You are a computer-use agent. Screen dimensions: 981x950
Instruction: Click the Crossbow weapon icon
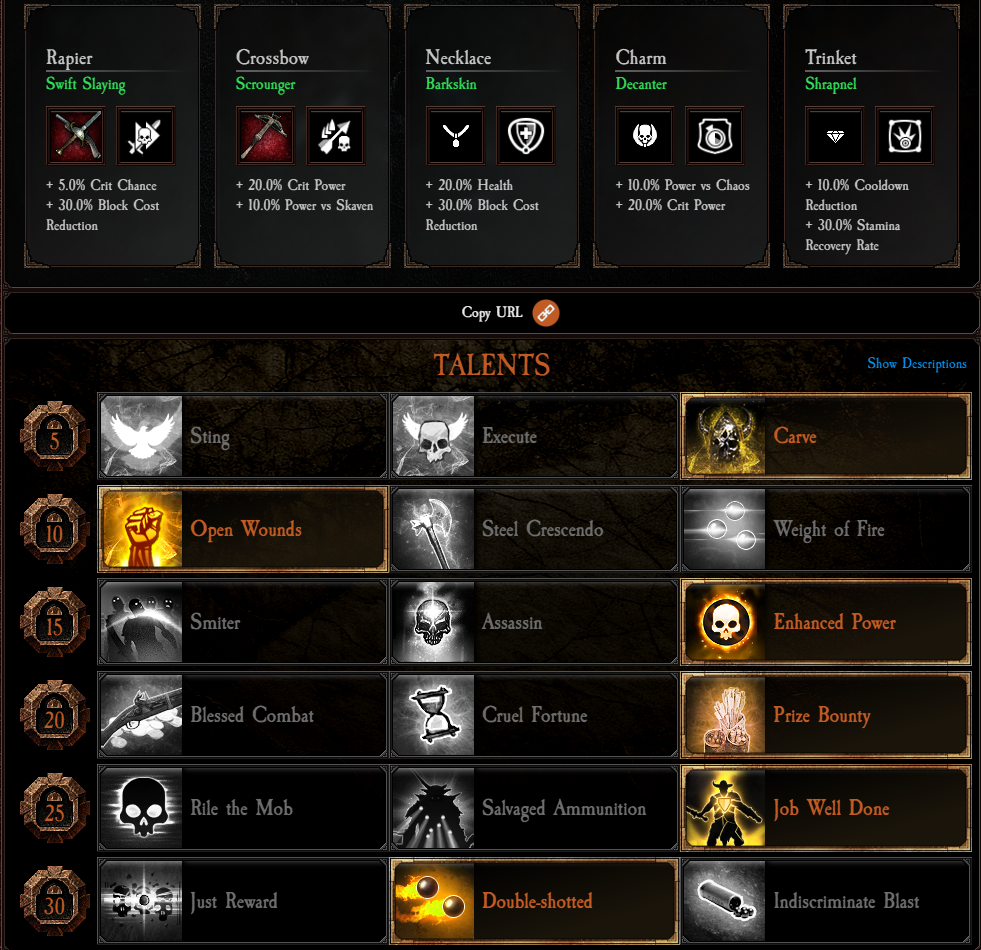(265, 136)
